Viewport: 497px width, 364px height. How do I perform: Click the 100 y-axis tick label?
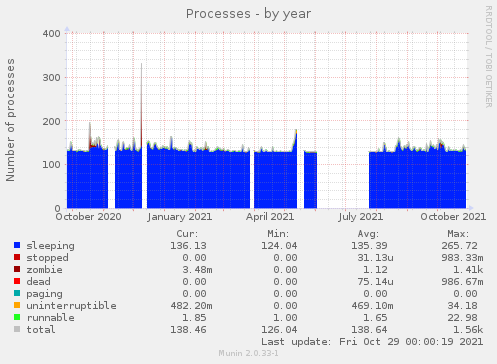point(52,165)
